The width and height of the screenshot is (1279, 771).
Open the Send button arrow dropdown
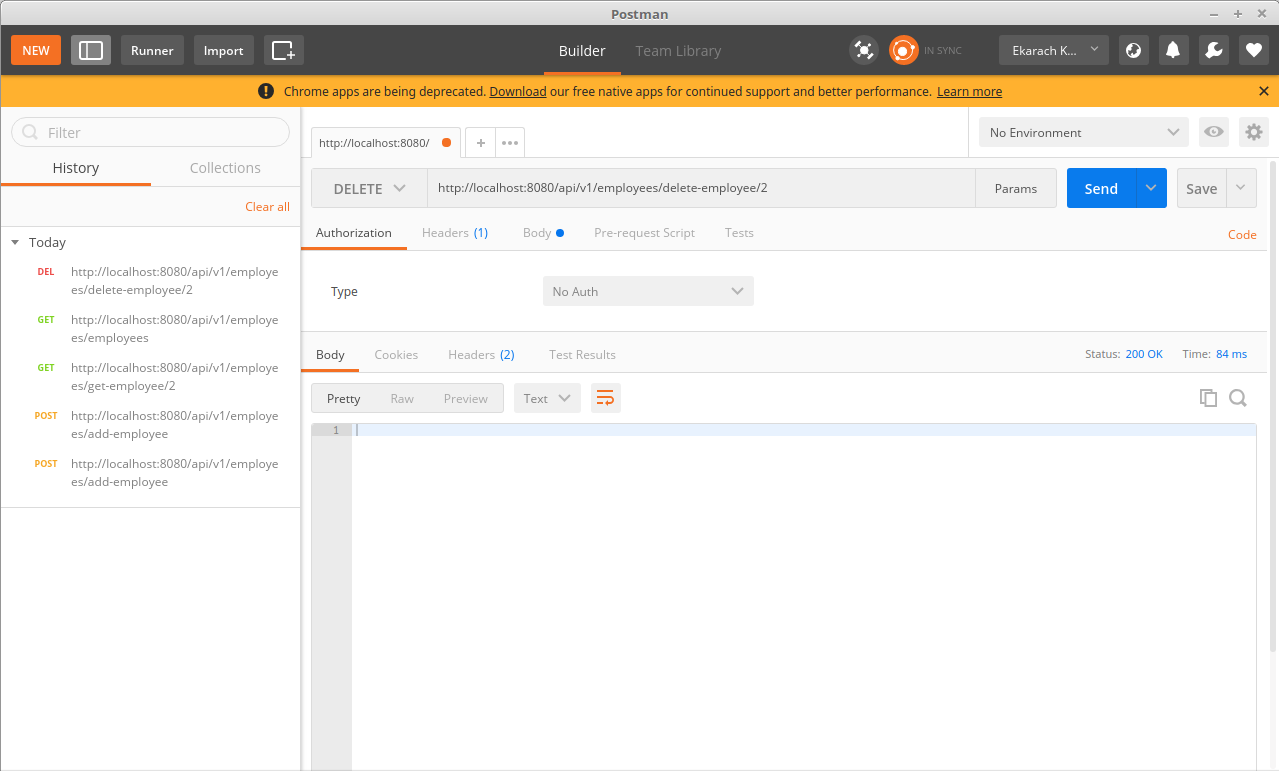[x=1151, y=188]
